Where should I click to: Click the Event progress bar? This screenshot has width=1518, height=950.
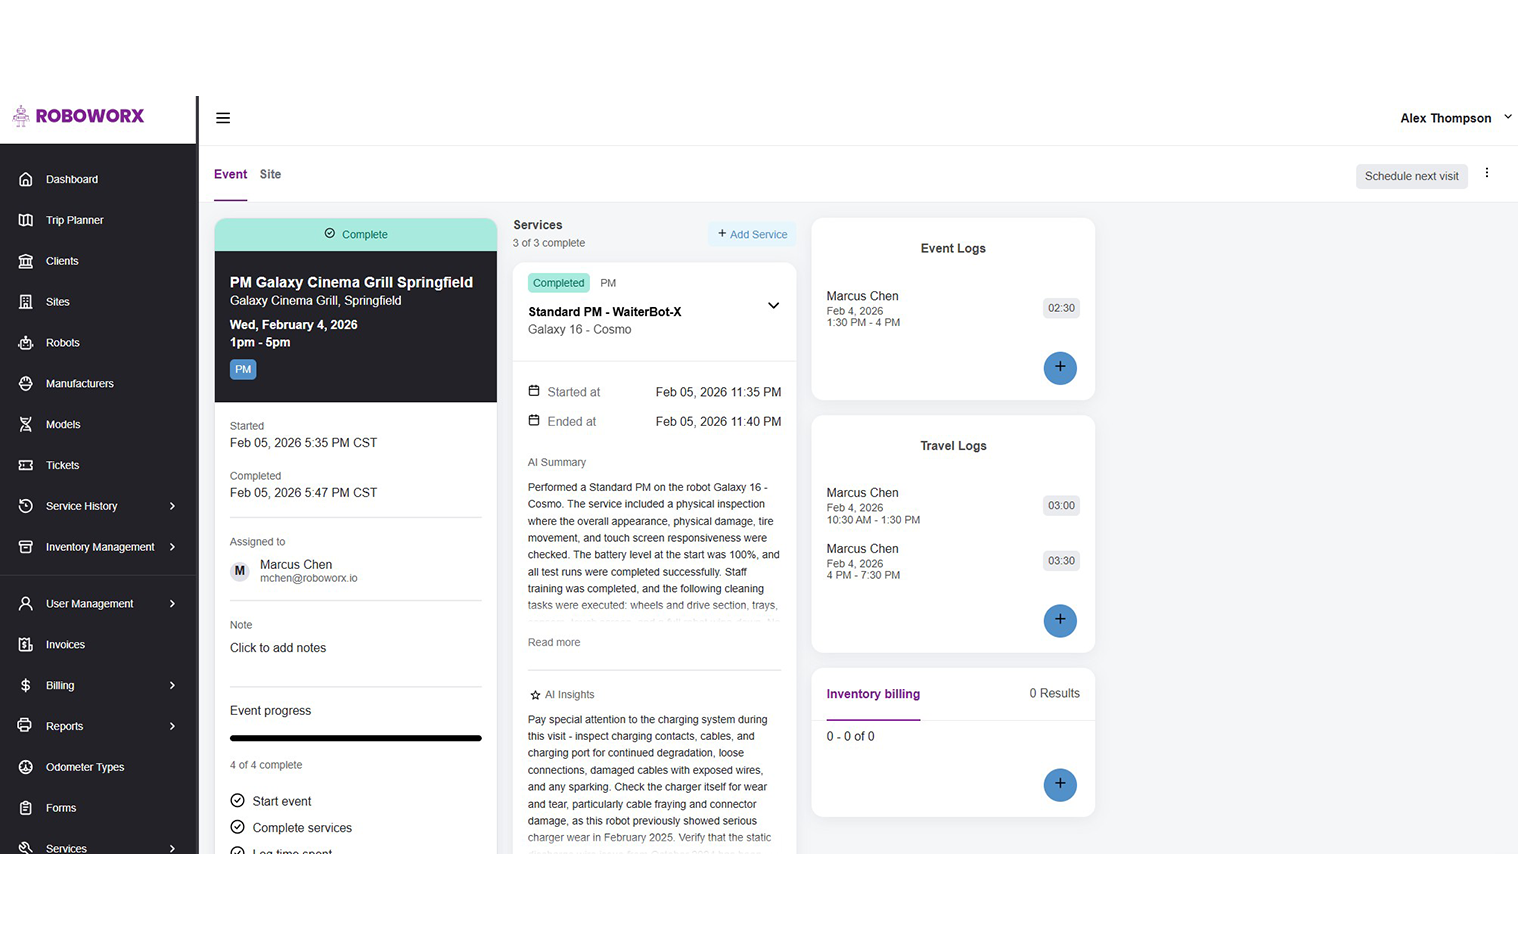point(355,738)
